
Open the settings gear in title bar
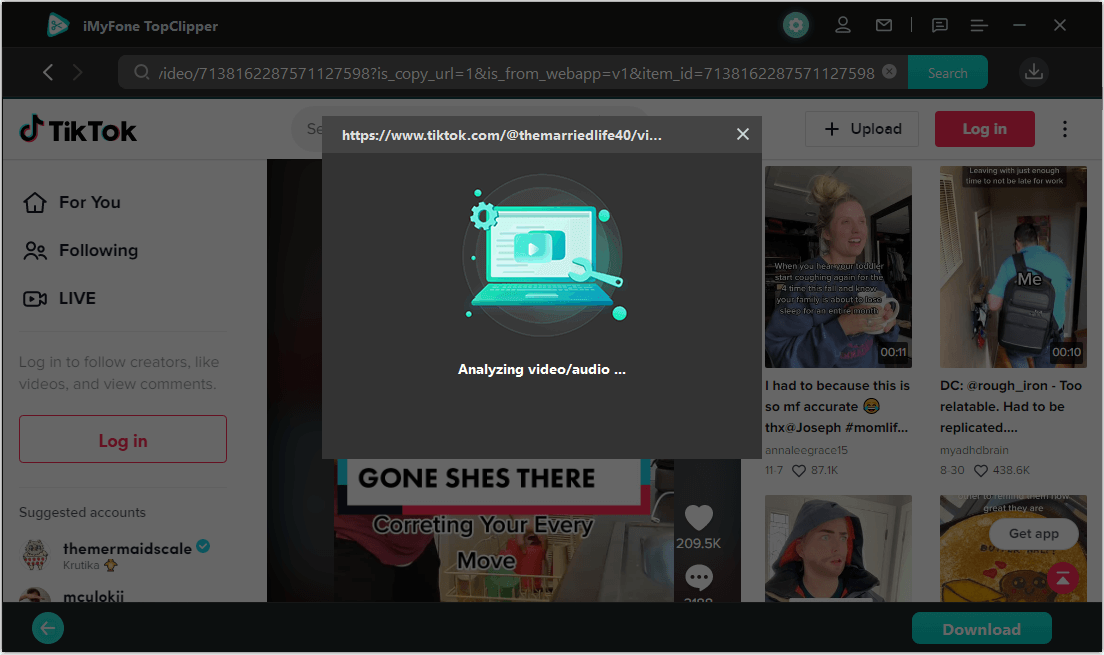(796, 26)
